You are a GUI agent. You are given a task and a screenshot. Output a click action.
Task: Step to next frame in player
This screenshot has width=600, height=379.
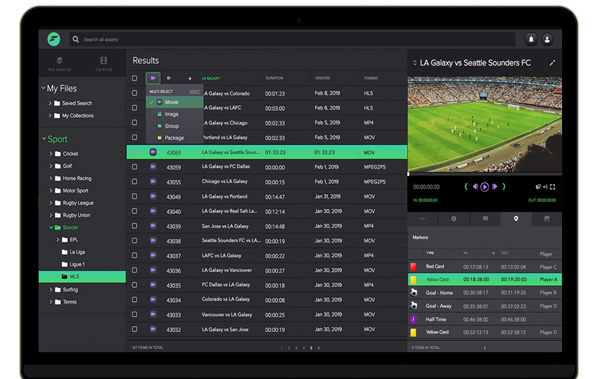[494, 186]
